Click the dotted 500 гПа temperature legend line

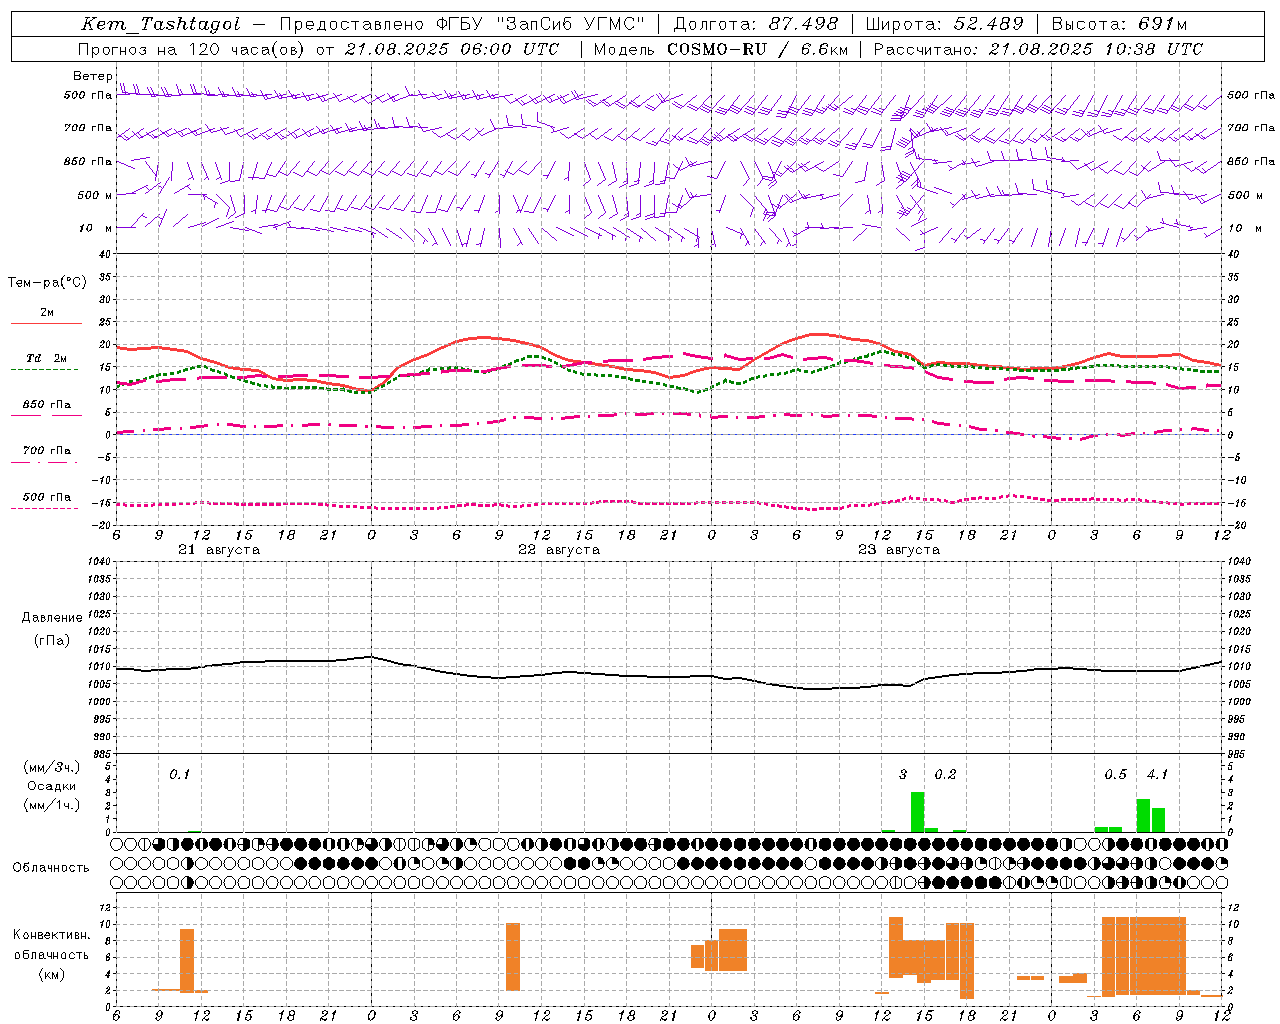pyautogui.click(x=45, y=509)
